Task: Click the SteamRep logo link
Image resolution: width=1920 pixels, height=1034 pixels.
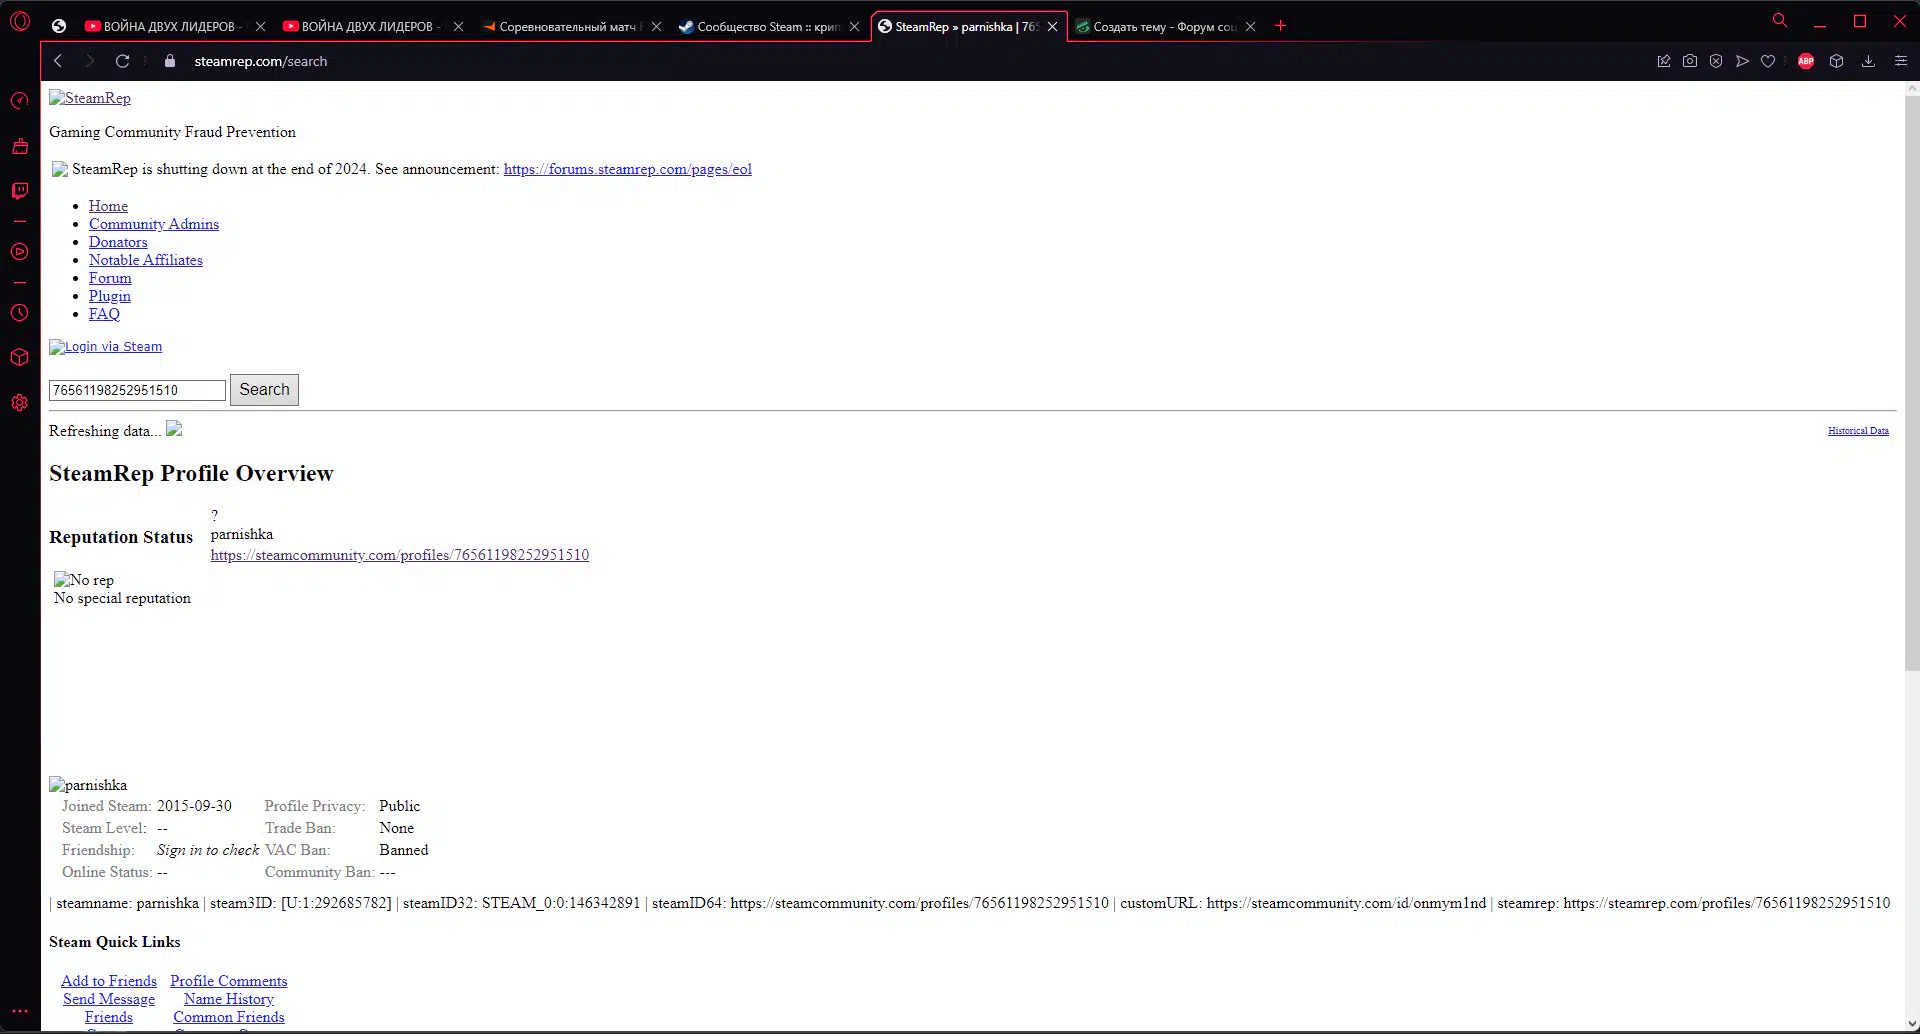Action: point(90,98)
